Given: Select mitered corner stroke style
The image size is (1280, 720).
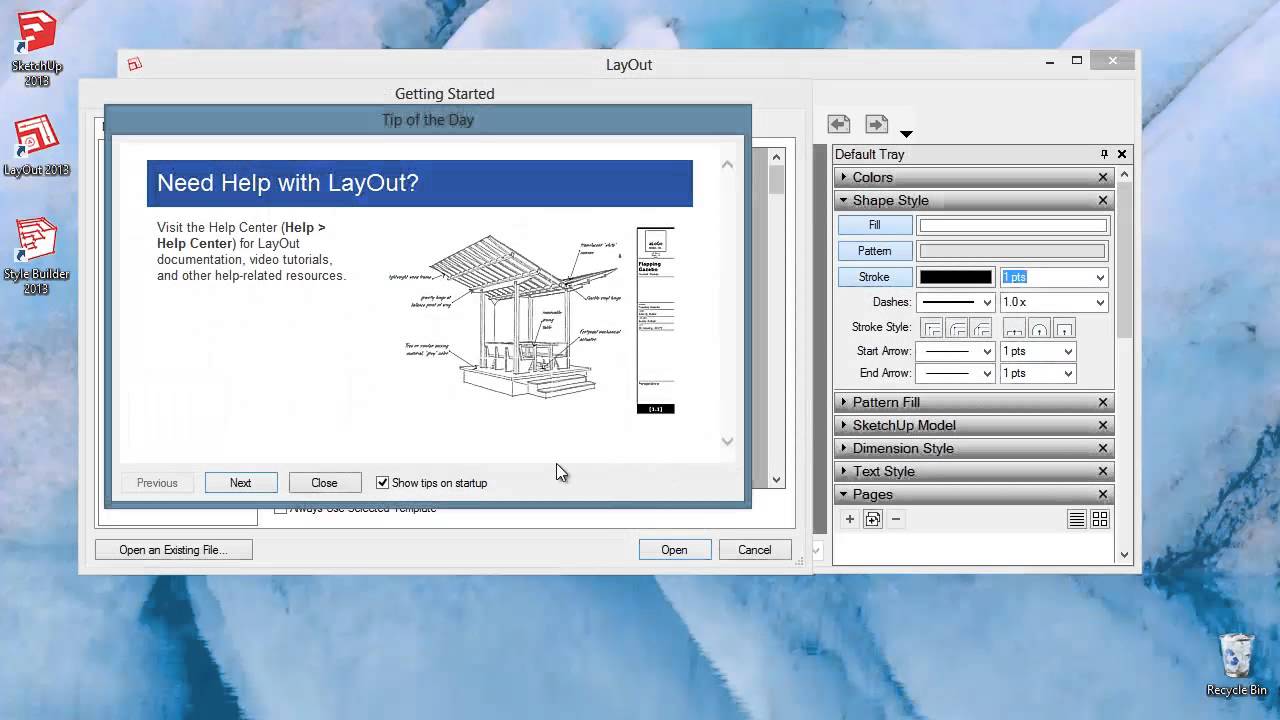Looking at the screenshot, I should 931,328.
